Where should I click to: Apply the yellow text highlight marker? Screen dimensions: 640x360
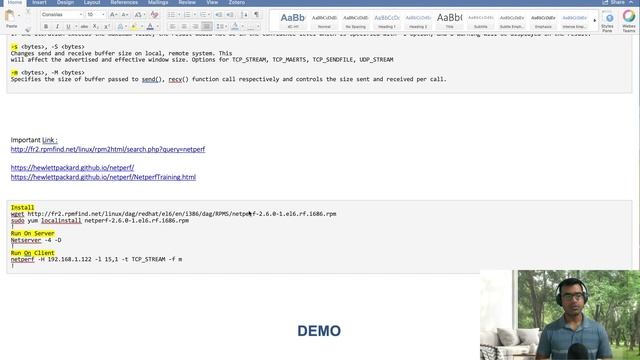click(x=134, y=27)
